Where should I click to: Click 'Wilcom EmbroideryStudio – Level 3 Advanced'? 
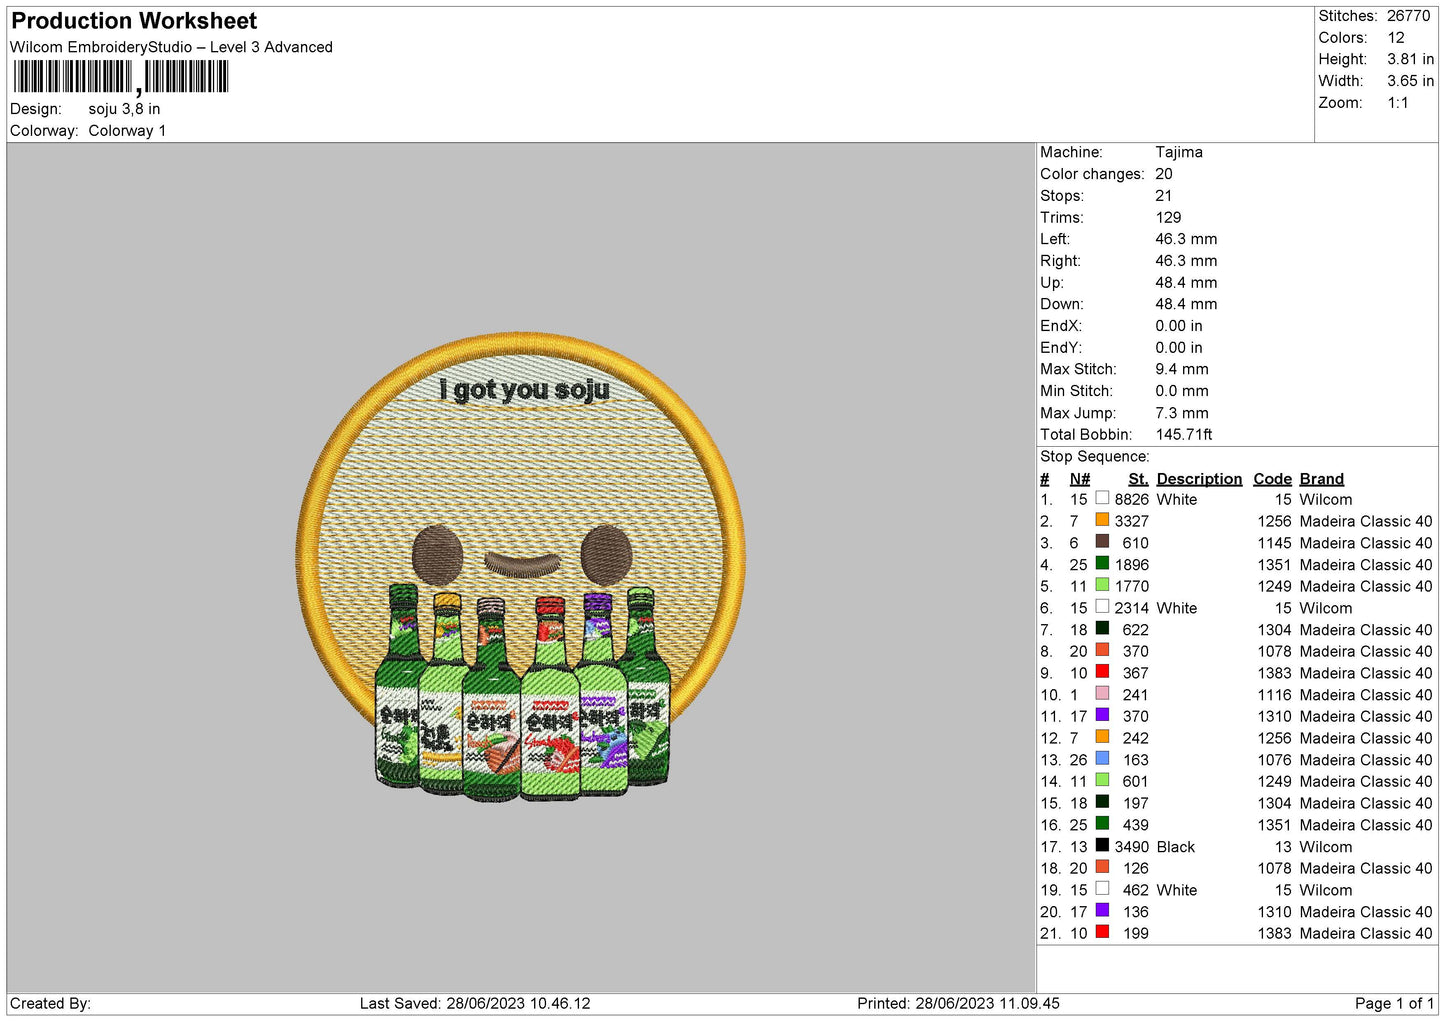[x=171, y=47]
